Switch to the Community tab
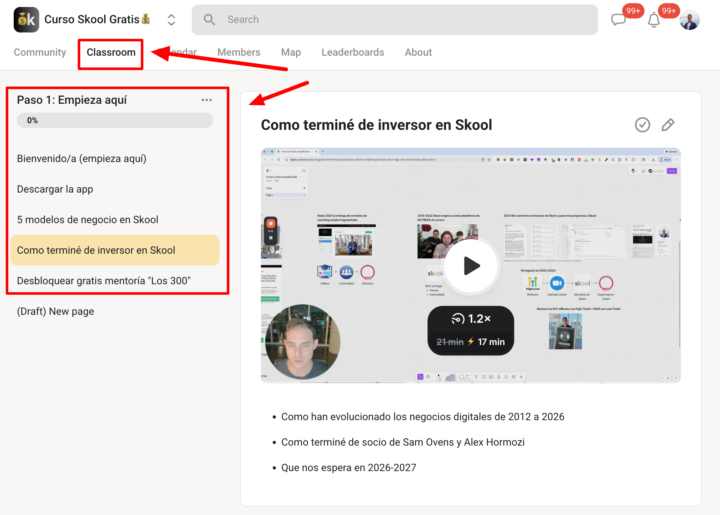 (x=40, y=52)
